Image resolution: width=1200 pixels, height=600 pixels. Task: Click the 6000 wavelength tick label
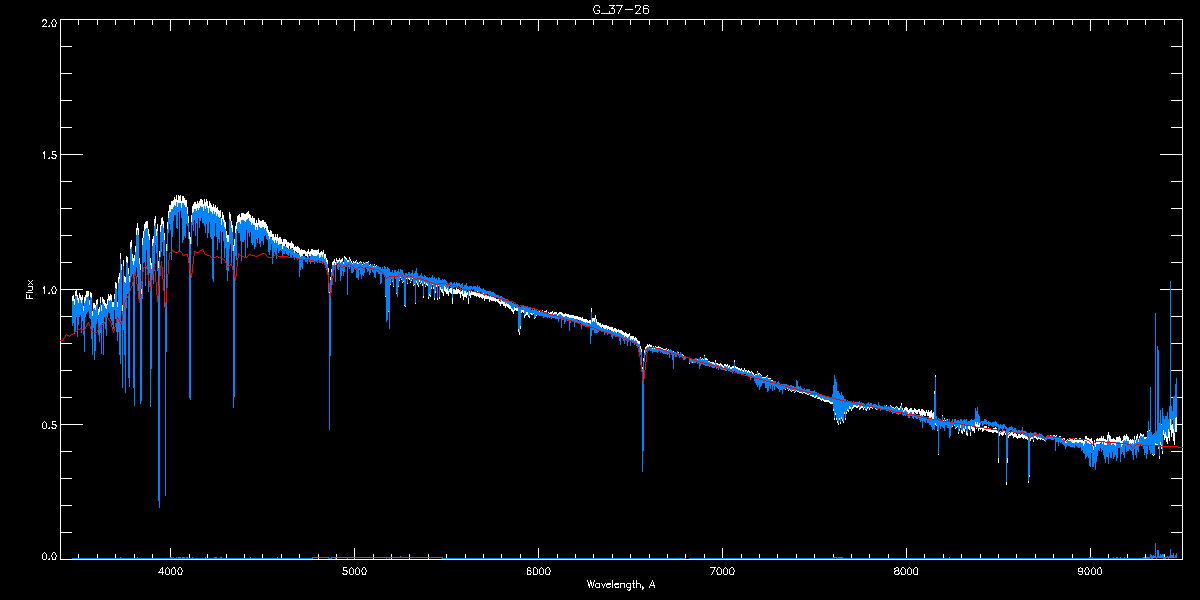[x=539, y=571]
